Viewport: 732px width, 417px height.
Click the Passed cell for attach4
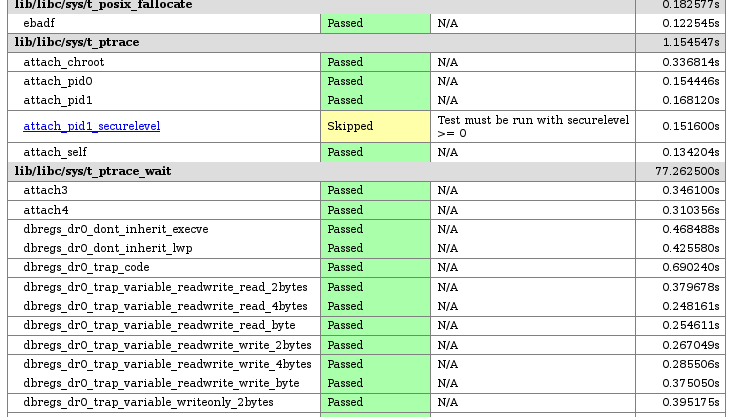tap(375, 210)
